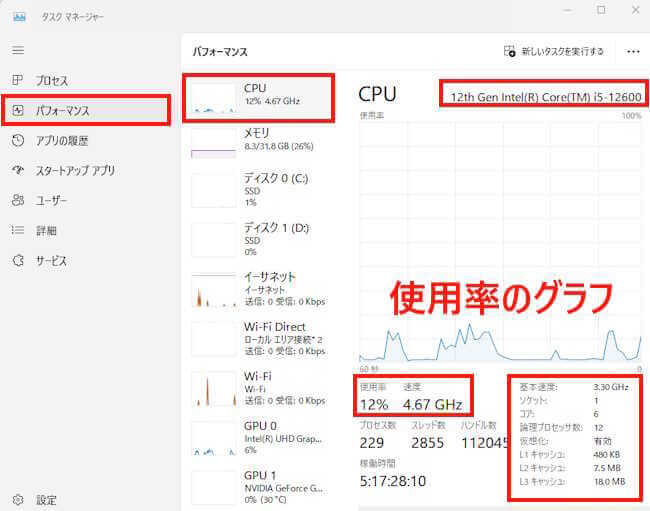Viewport: 650px width, 511px height.
Task: Open the サービス puzzle icon
Action: click(x=18, y=261)
